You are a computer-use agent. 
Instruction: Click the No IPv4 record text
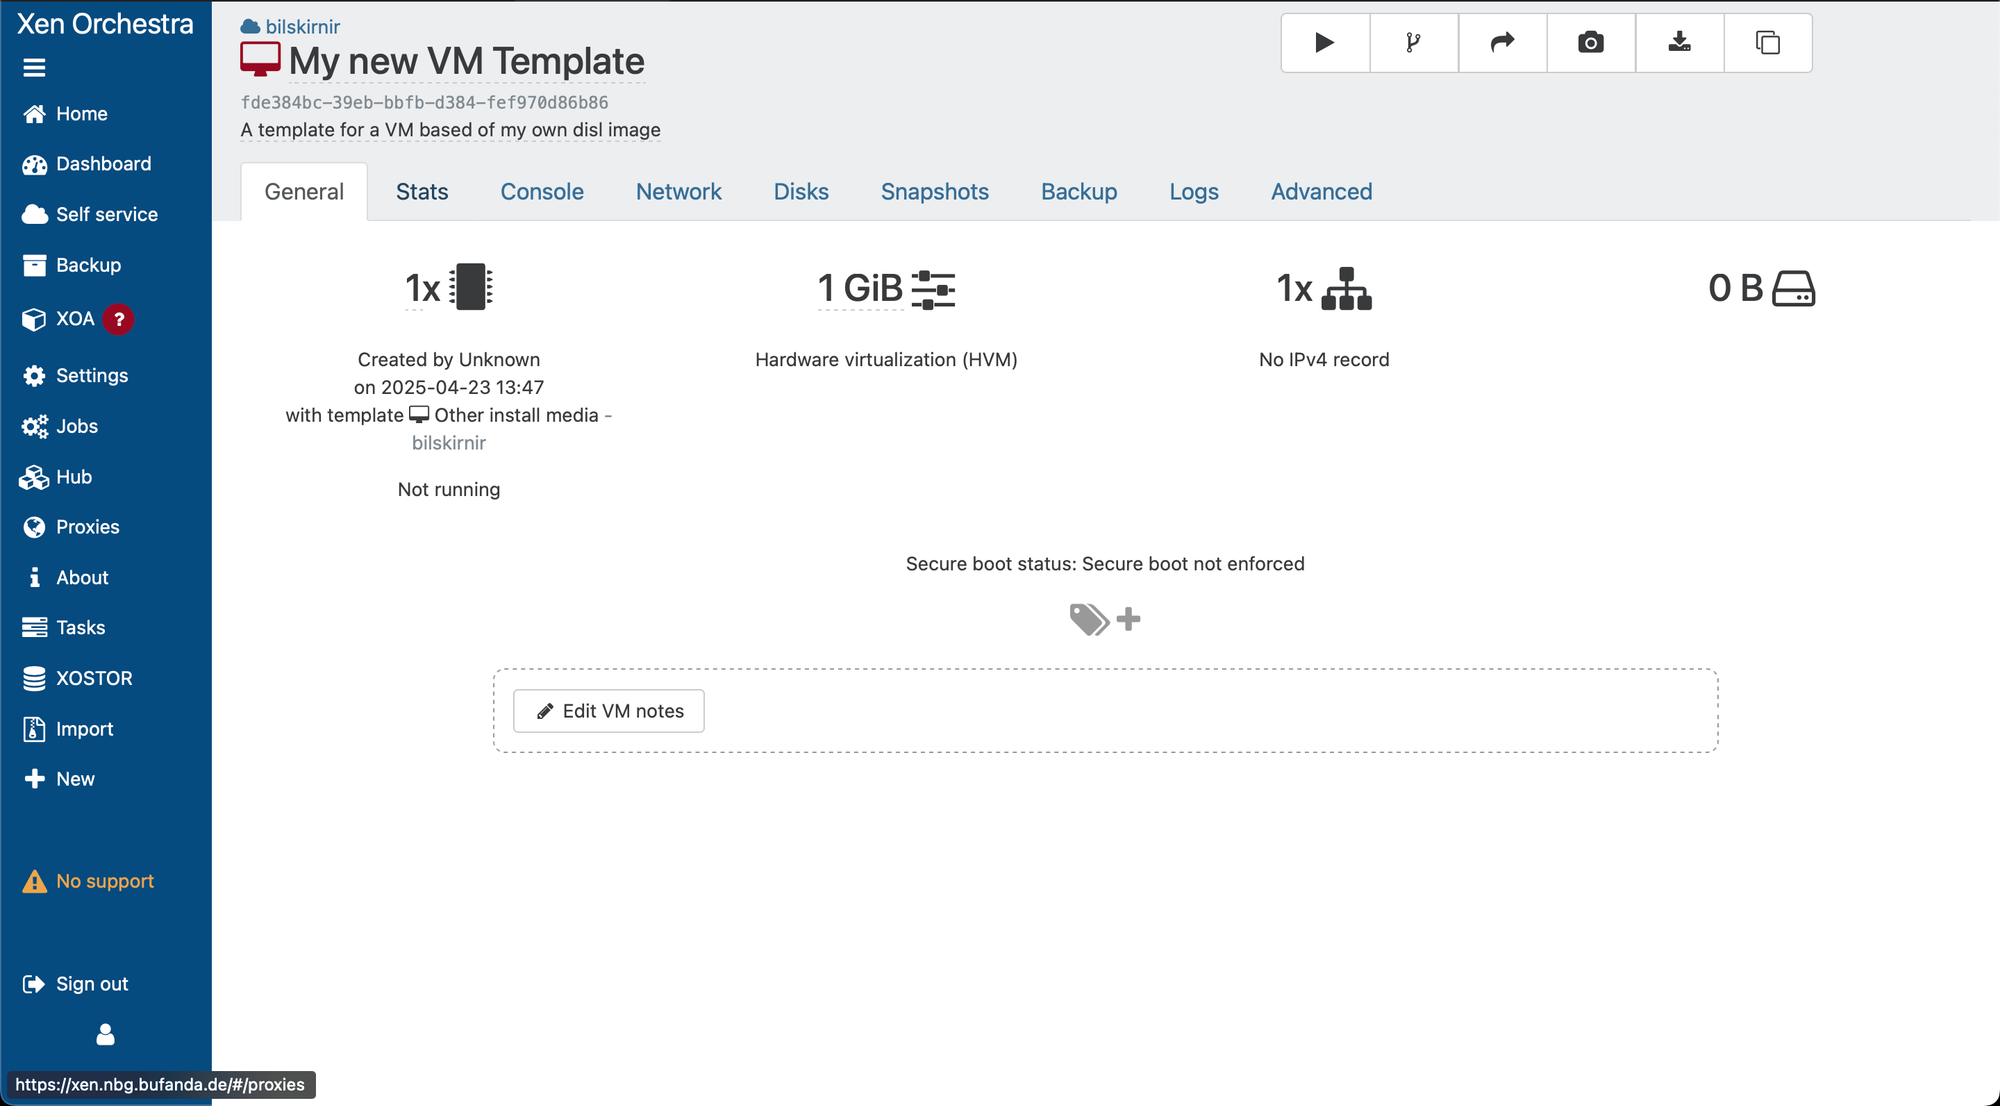(x=1324, y=360)
